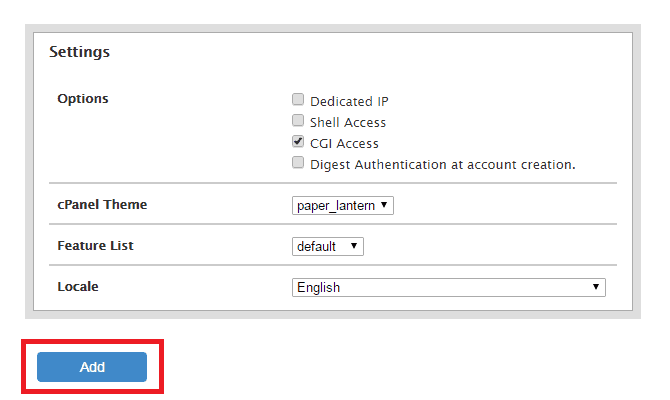
Task: Click the "Feature List" row label
Action: (95, 245)
